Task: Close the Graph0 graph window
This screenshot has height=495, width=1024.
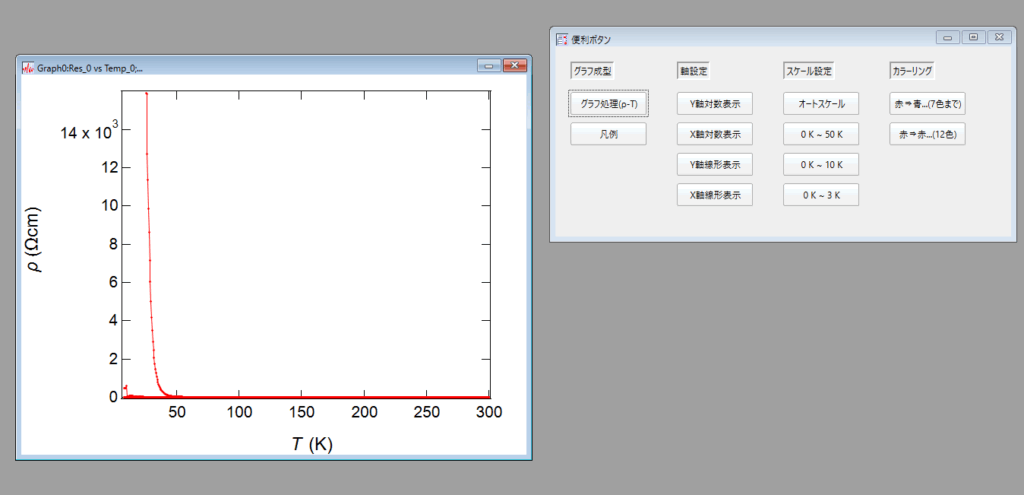Action: click(514, 66)
